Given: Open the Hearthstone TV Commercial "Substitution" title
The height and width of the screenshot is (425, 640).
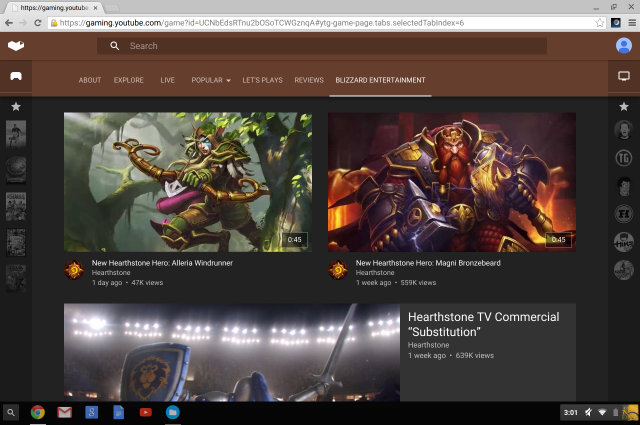Looking at the screenshot, I should (x=483, y=324).
